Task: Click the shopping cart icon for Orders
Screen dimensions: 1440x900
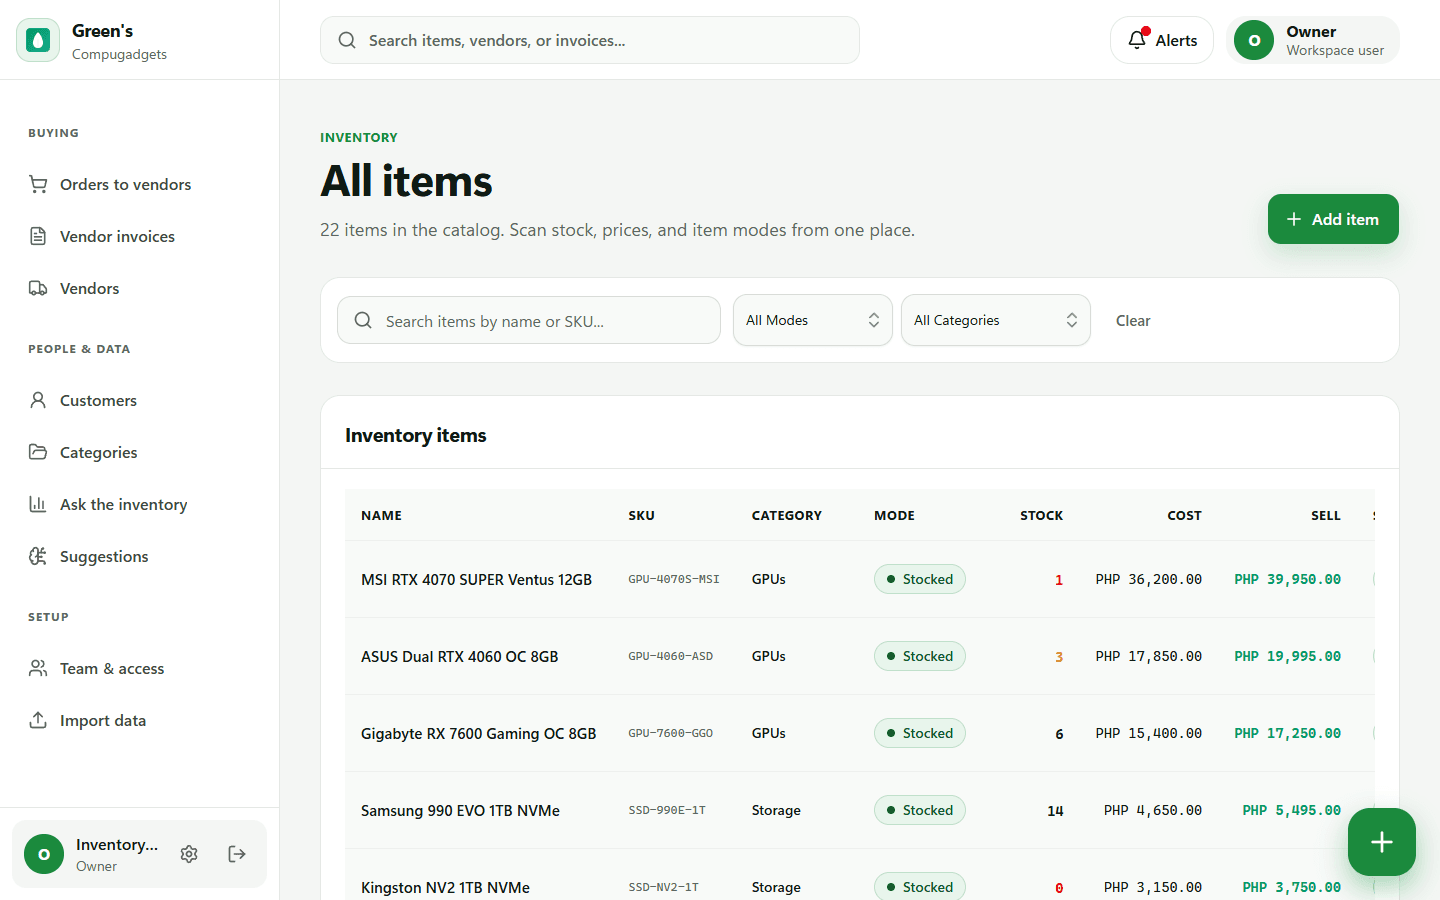Action: pyautogui.click(x=38, y=184)
